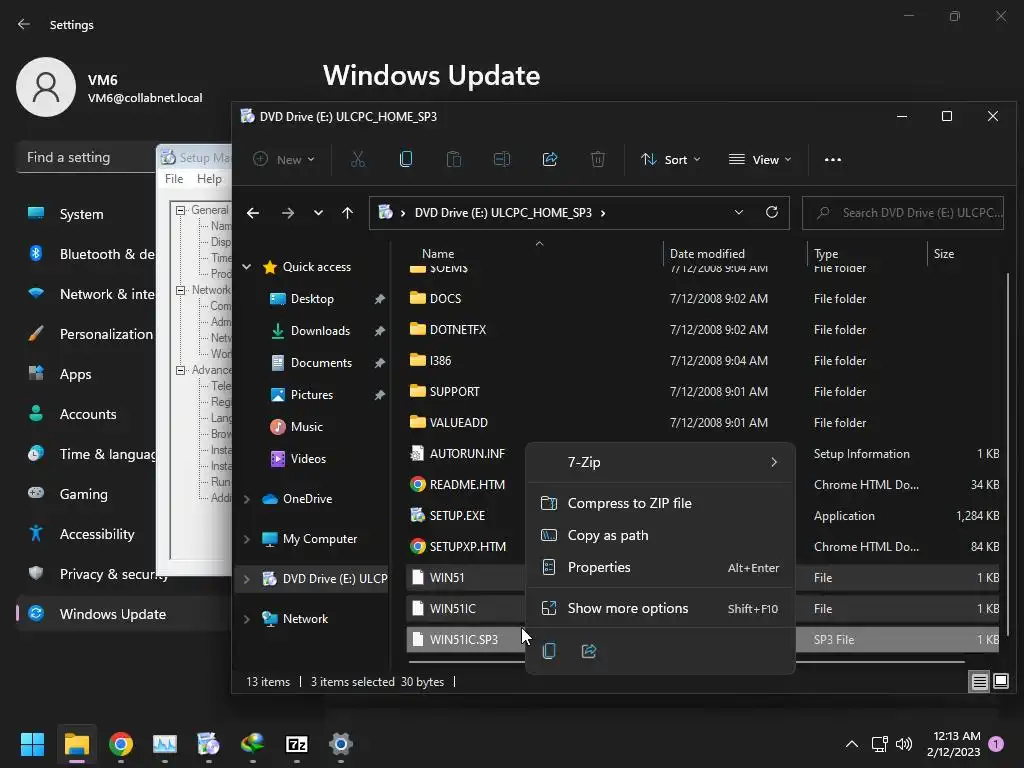Click the Rename icon in Explorer toolbar
This screenshot has height=768, width=1024.
(x=502, y=159)
